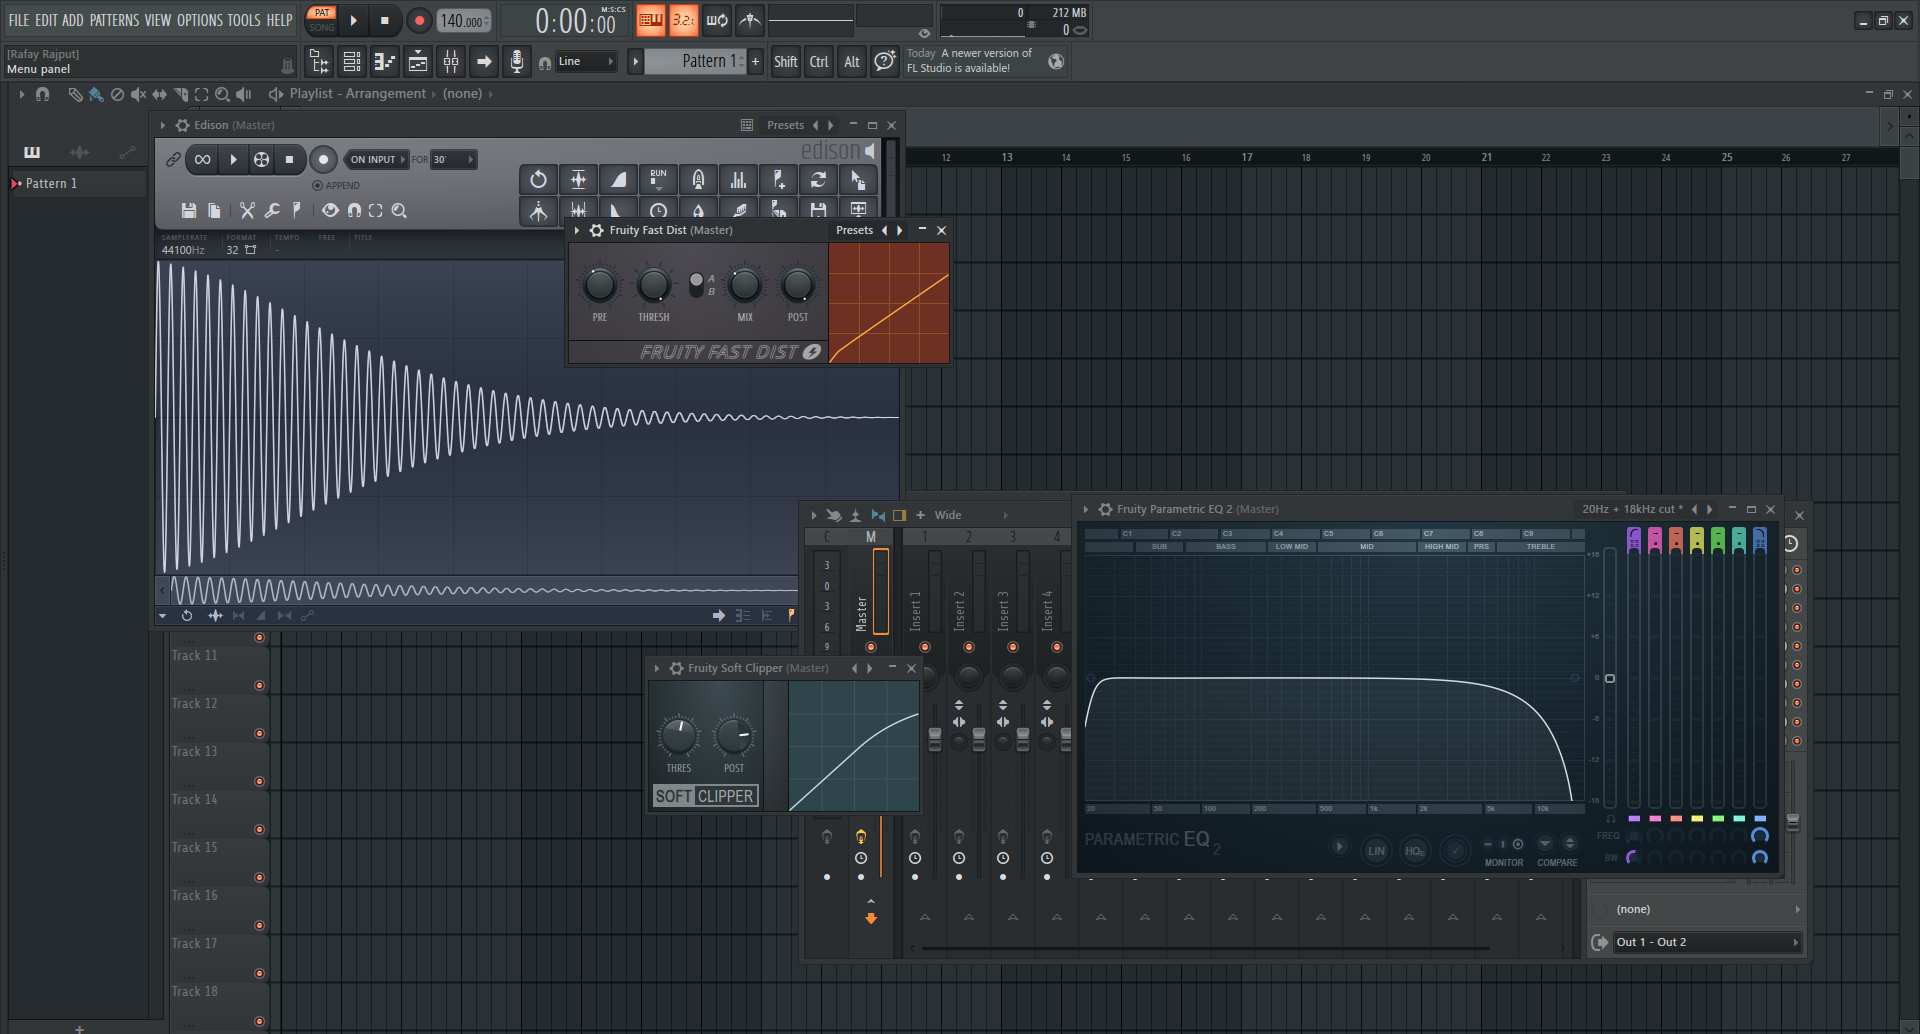Open the Piano Roll view button
1920x1034 pixels.
click(385, 62)
